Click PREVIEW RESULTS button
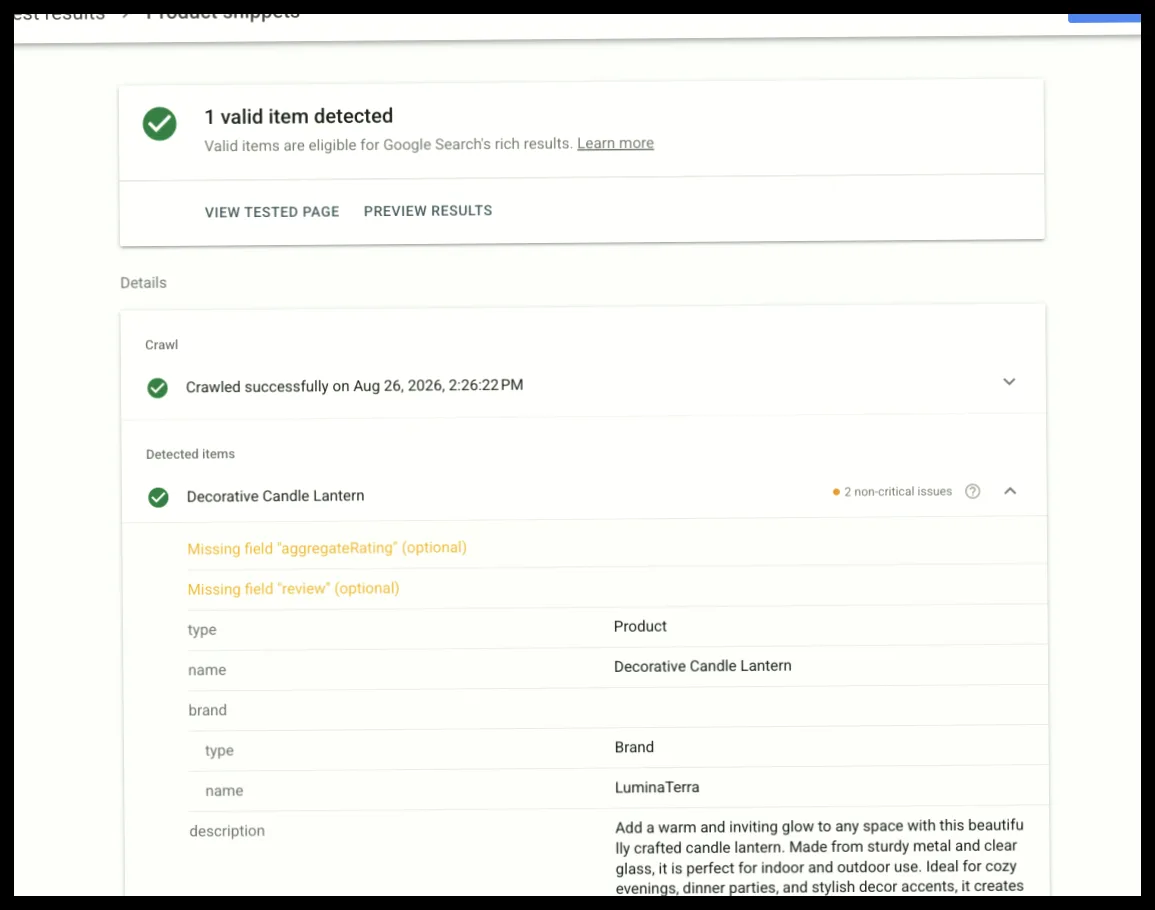This screenshot has height=910, width=1155. pos(428,211)
